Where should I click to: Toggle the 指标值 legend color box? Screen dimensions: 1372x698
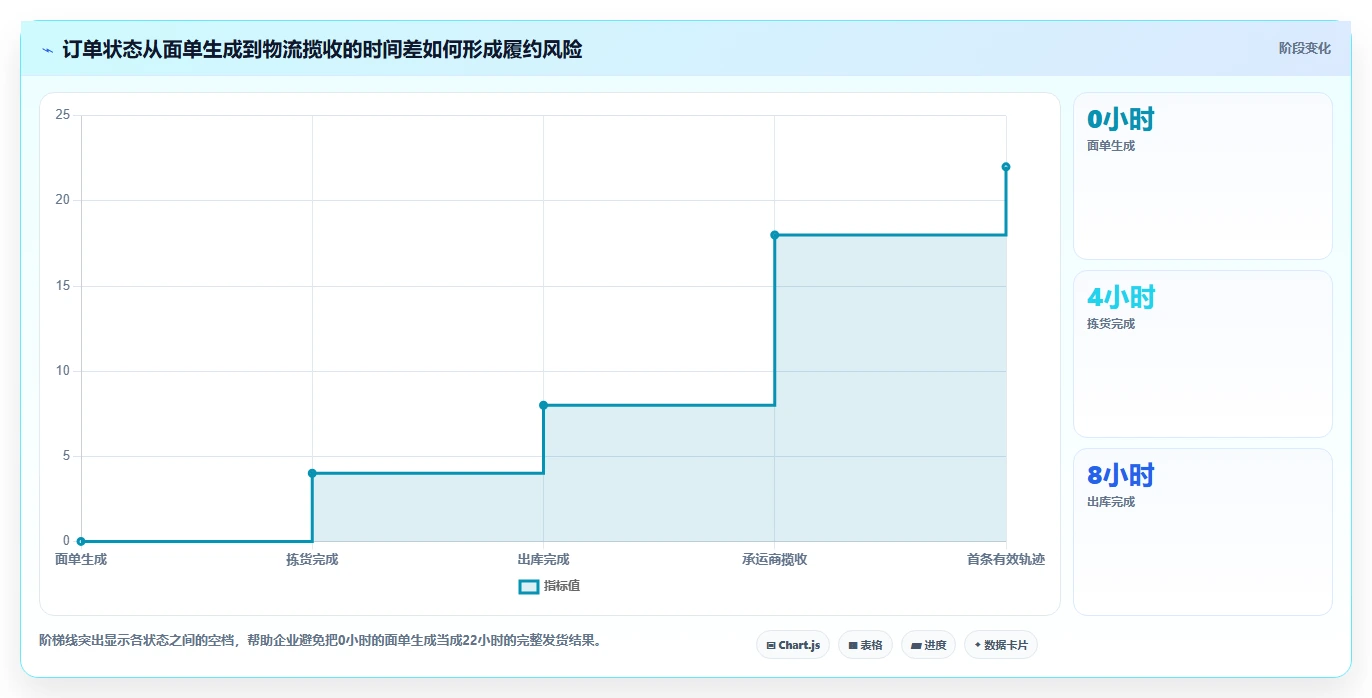(x=529, y=586)
